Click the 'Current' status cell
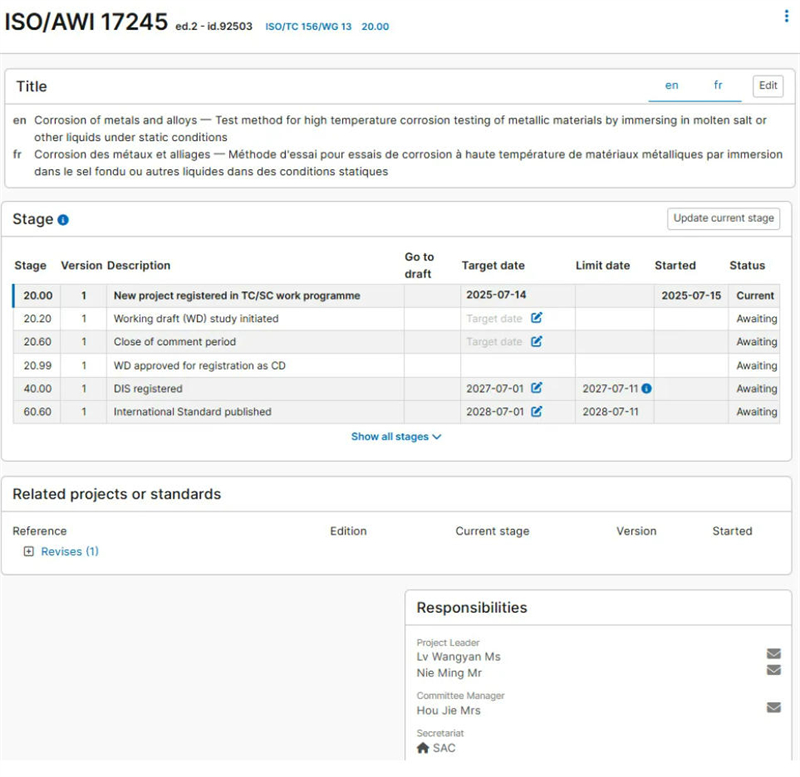This screenshot has height=777, width=800. pos(755,296)
